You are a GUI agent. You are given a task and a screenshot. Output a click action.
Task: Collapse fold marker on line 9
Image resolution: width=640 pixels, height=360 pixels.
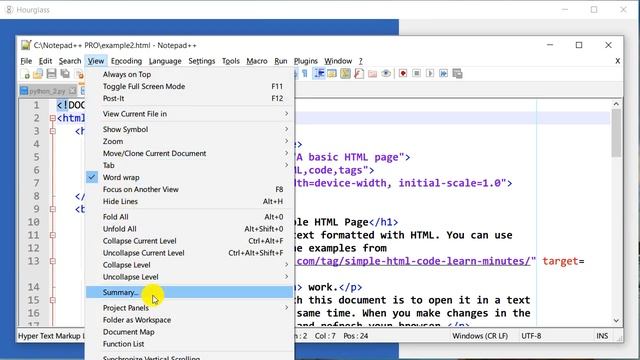click(53, 209)
